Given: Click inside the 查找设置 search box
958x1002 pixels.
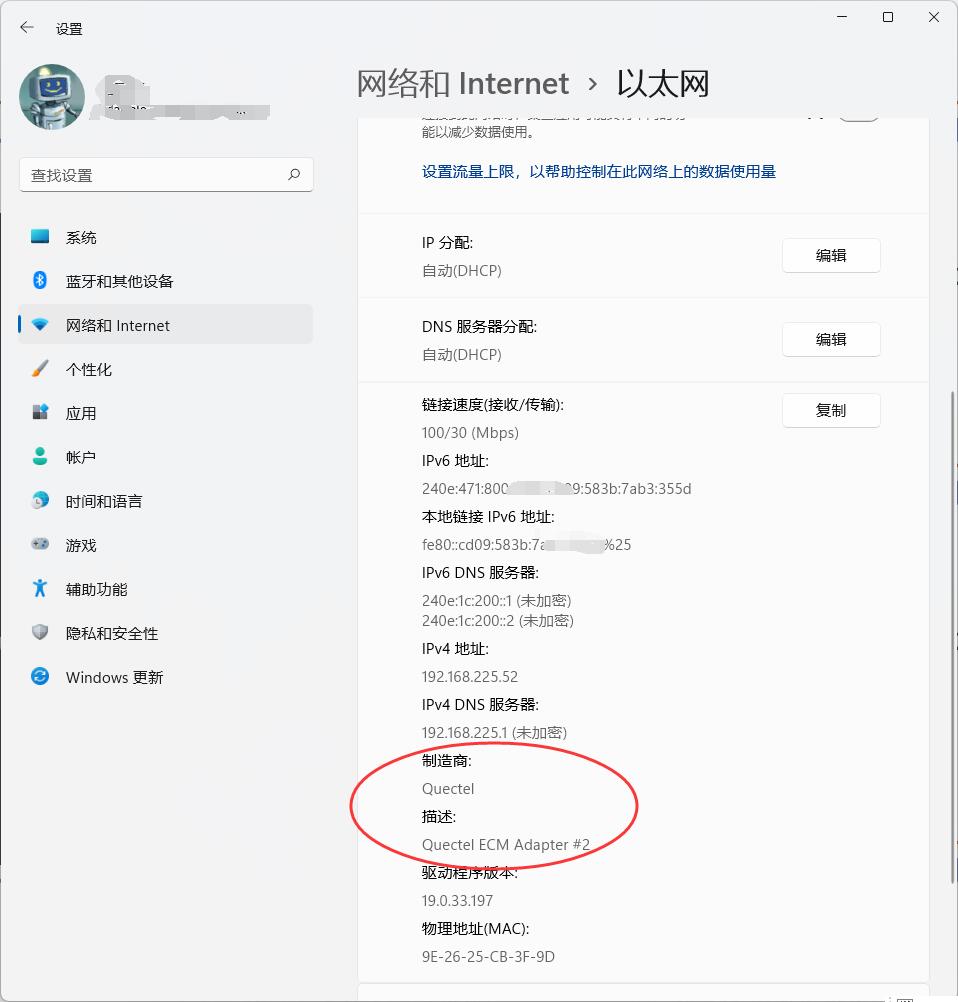Looking at the screenshot, I should click(166, 174).
